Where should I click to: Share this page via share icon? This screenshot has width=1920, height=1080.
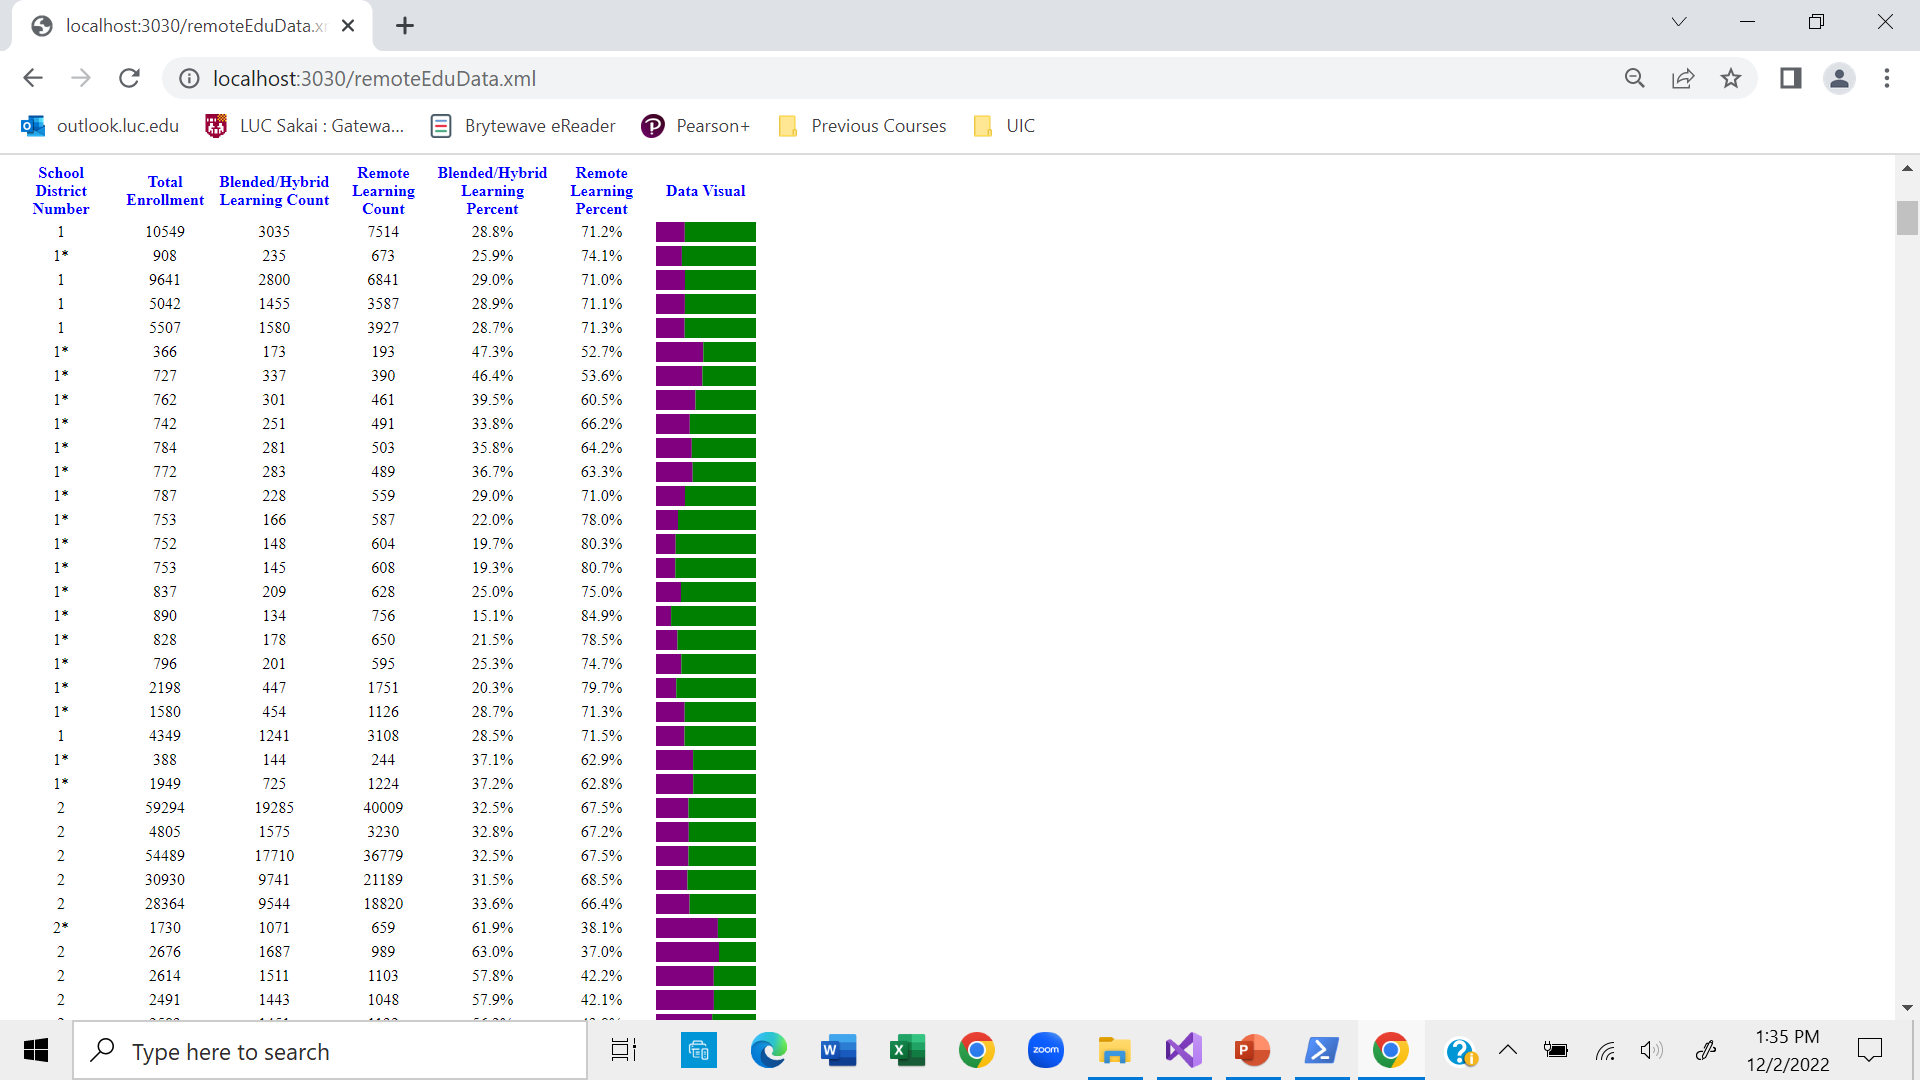(x=1683, y=78)
